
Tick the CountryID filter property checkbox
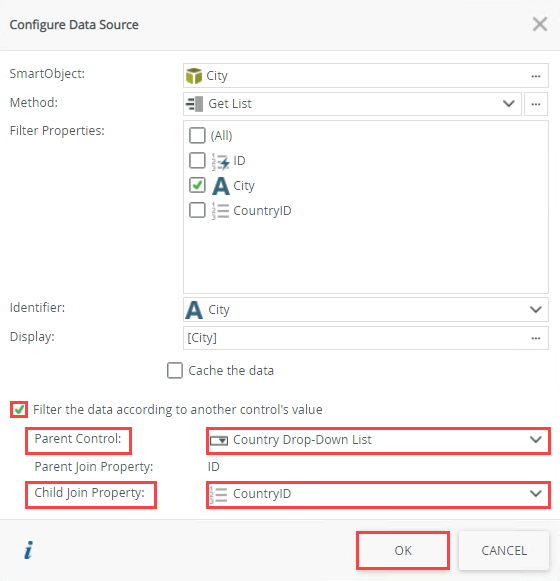tap(197, 210)
